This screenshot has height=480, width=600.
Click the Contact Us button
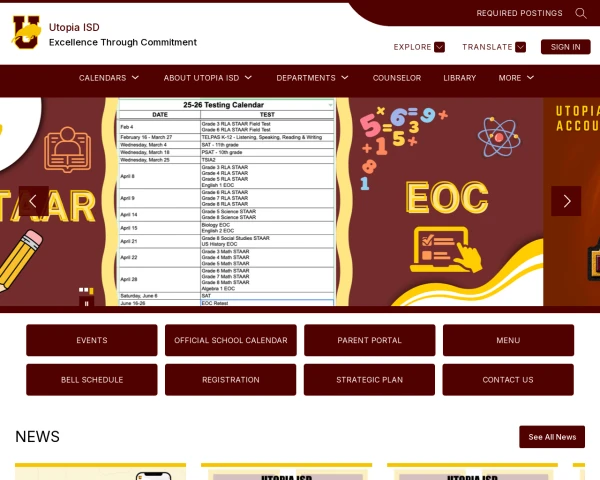508,380
